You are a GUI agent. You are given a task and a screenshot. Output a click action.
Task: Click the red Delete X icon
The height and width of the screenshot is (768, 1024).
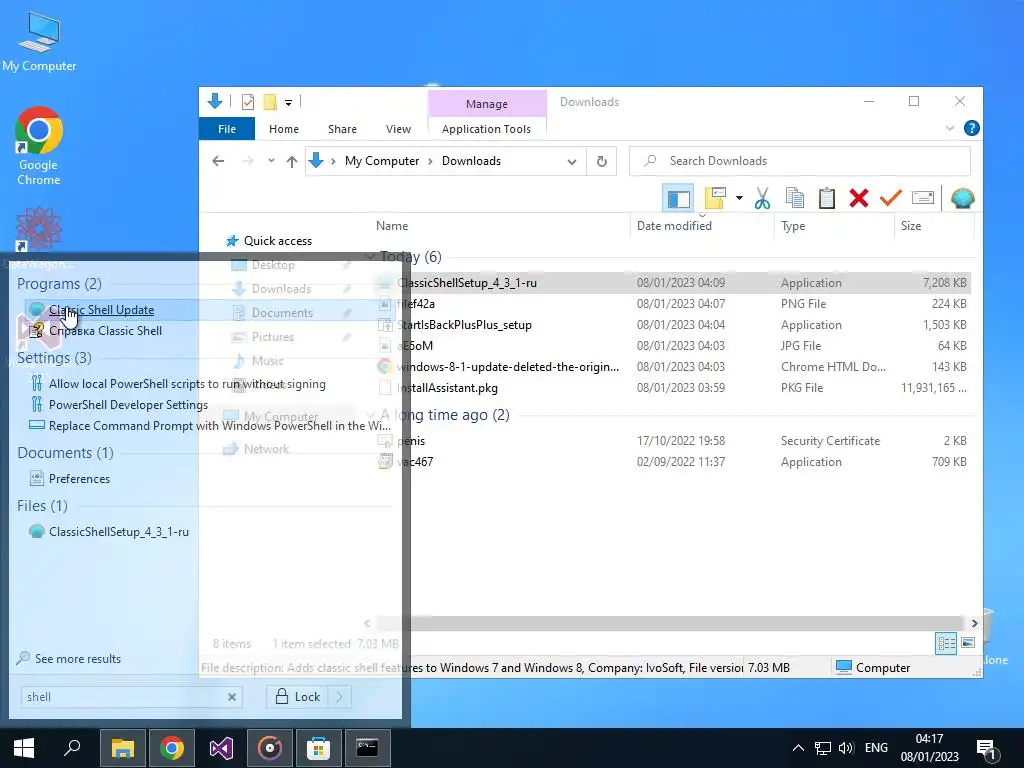coord(859,199)
